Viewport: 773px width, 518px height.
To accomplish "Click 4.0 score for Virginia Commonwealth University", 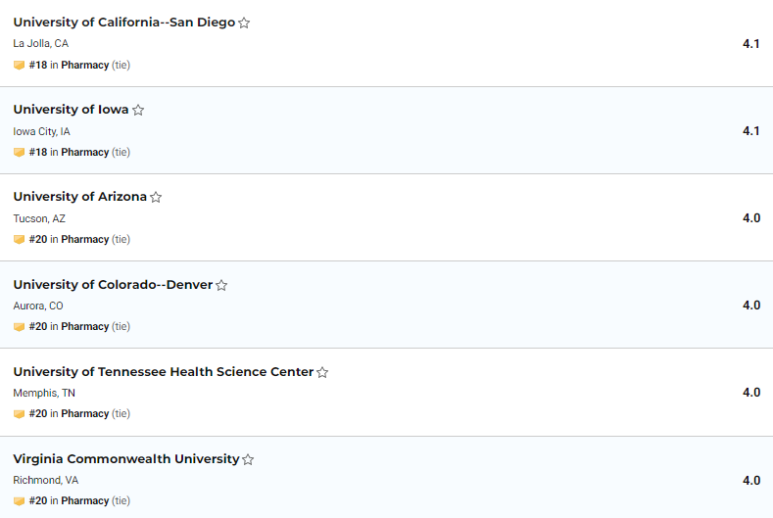I will tap(751, 480).
